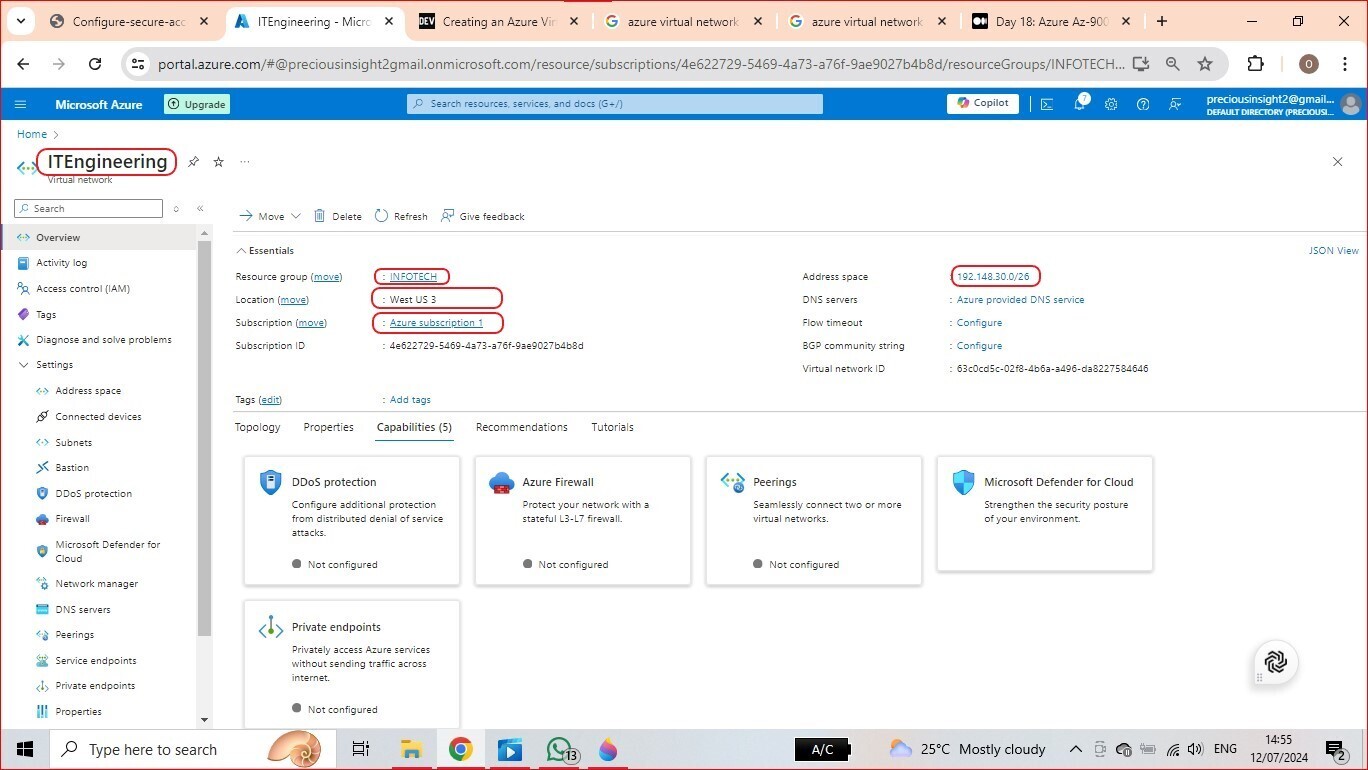Open the Azure Firewall capability card
This screenshot has width=1368, height=770.
[x=583, y=521]
